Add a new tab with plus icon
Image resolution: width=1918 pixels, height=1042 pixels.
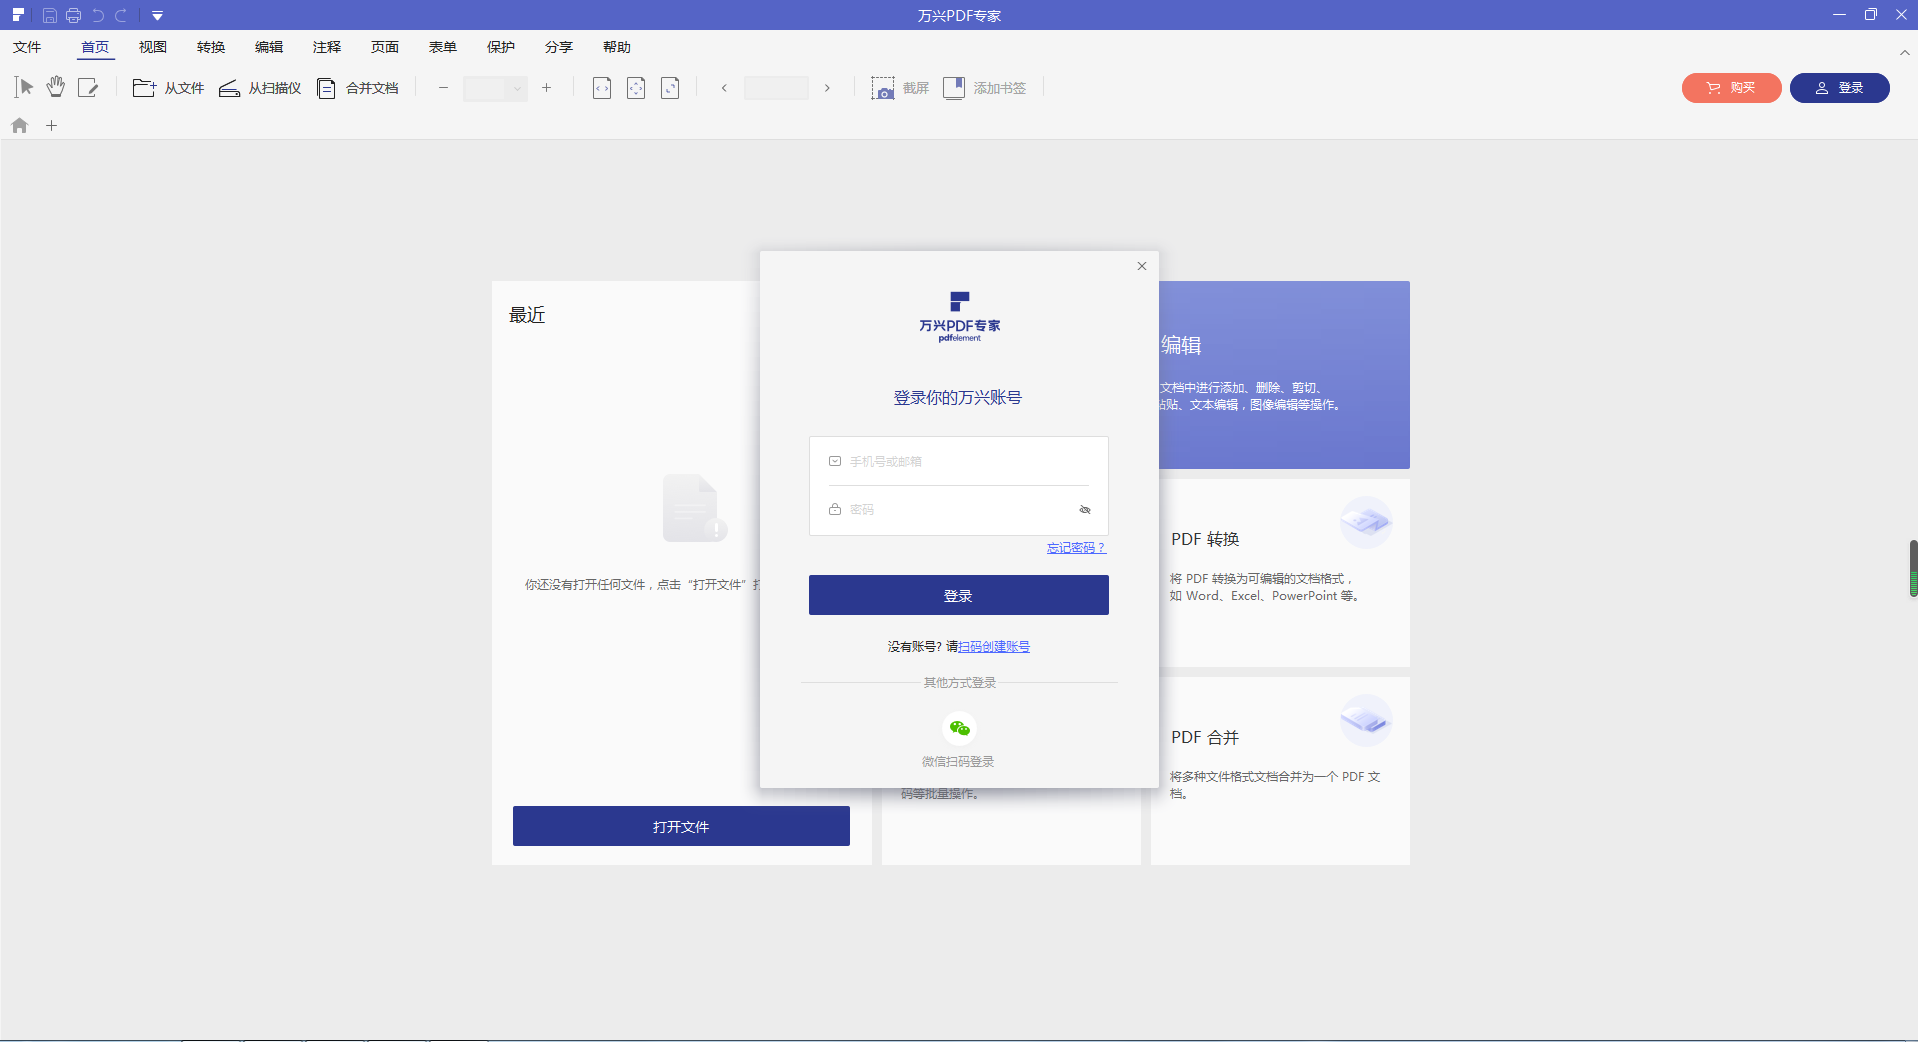pyautogui.click(x=52, y=126)
